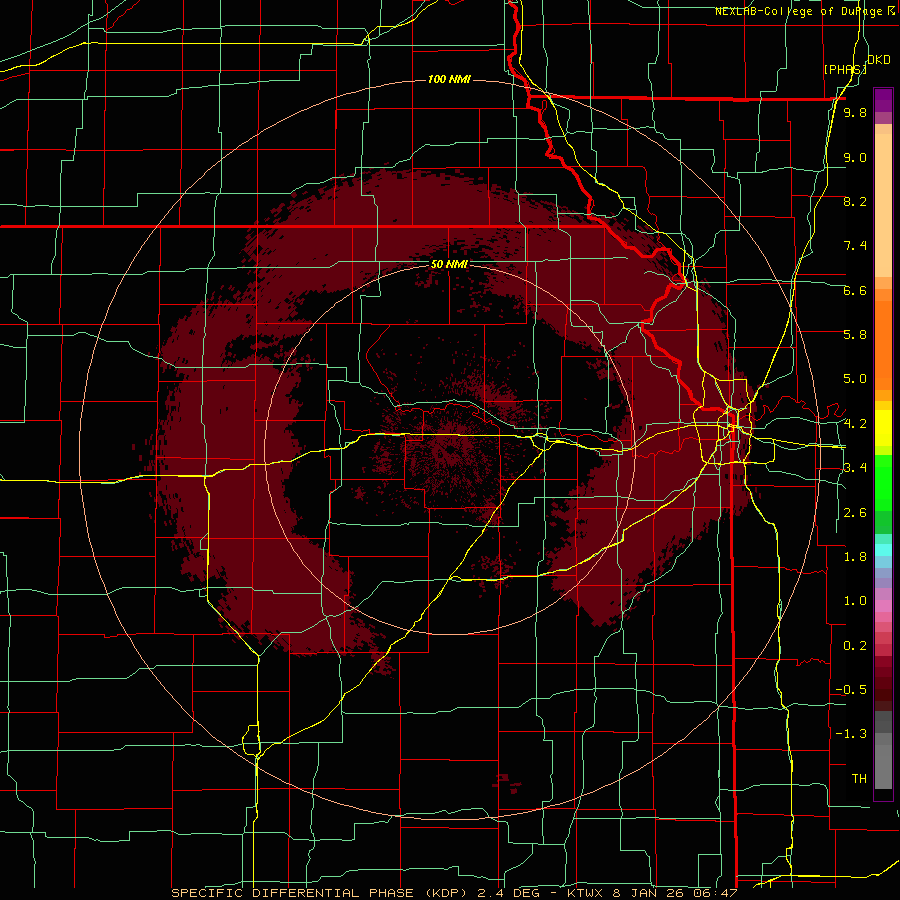Click the 5.8 scale value

pyautogui.click(x=855, y=335)
